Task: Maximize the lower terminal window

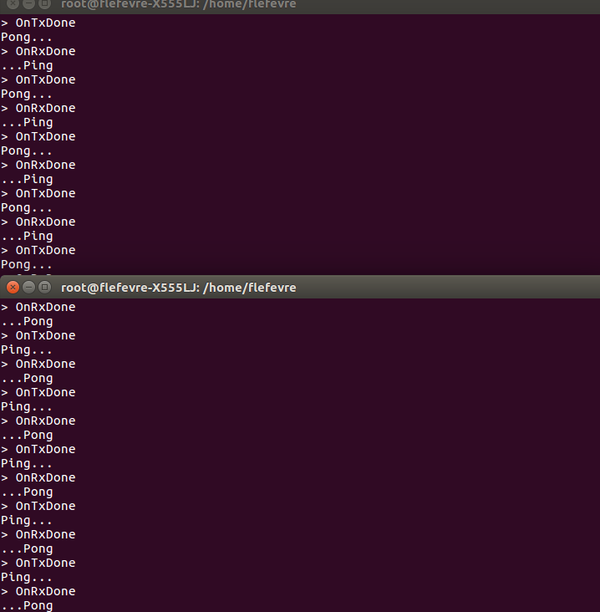Action: [x=45, y=287]
